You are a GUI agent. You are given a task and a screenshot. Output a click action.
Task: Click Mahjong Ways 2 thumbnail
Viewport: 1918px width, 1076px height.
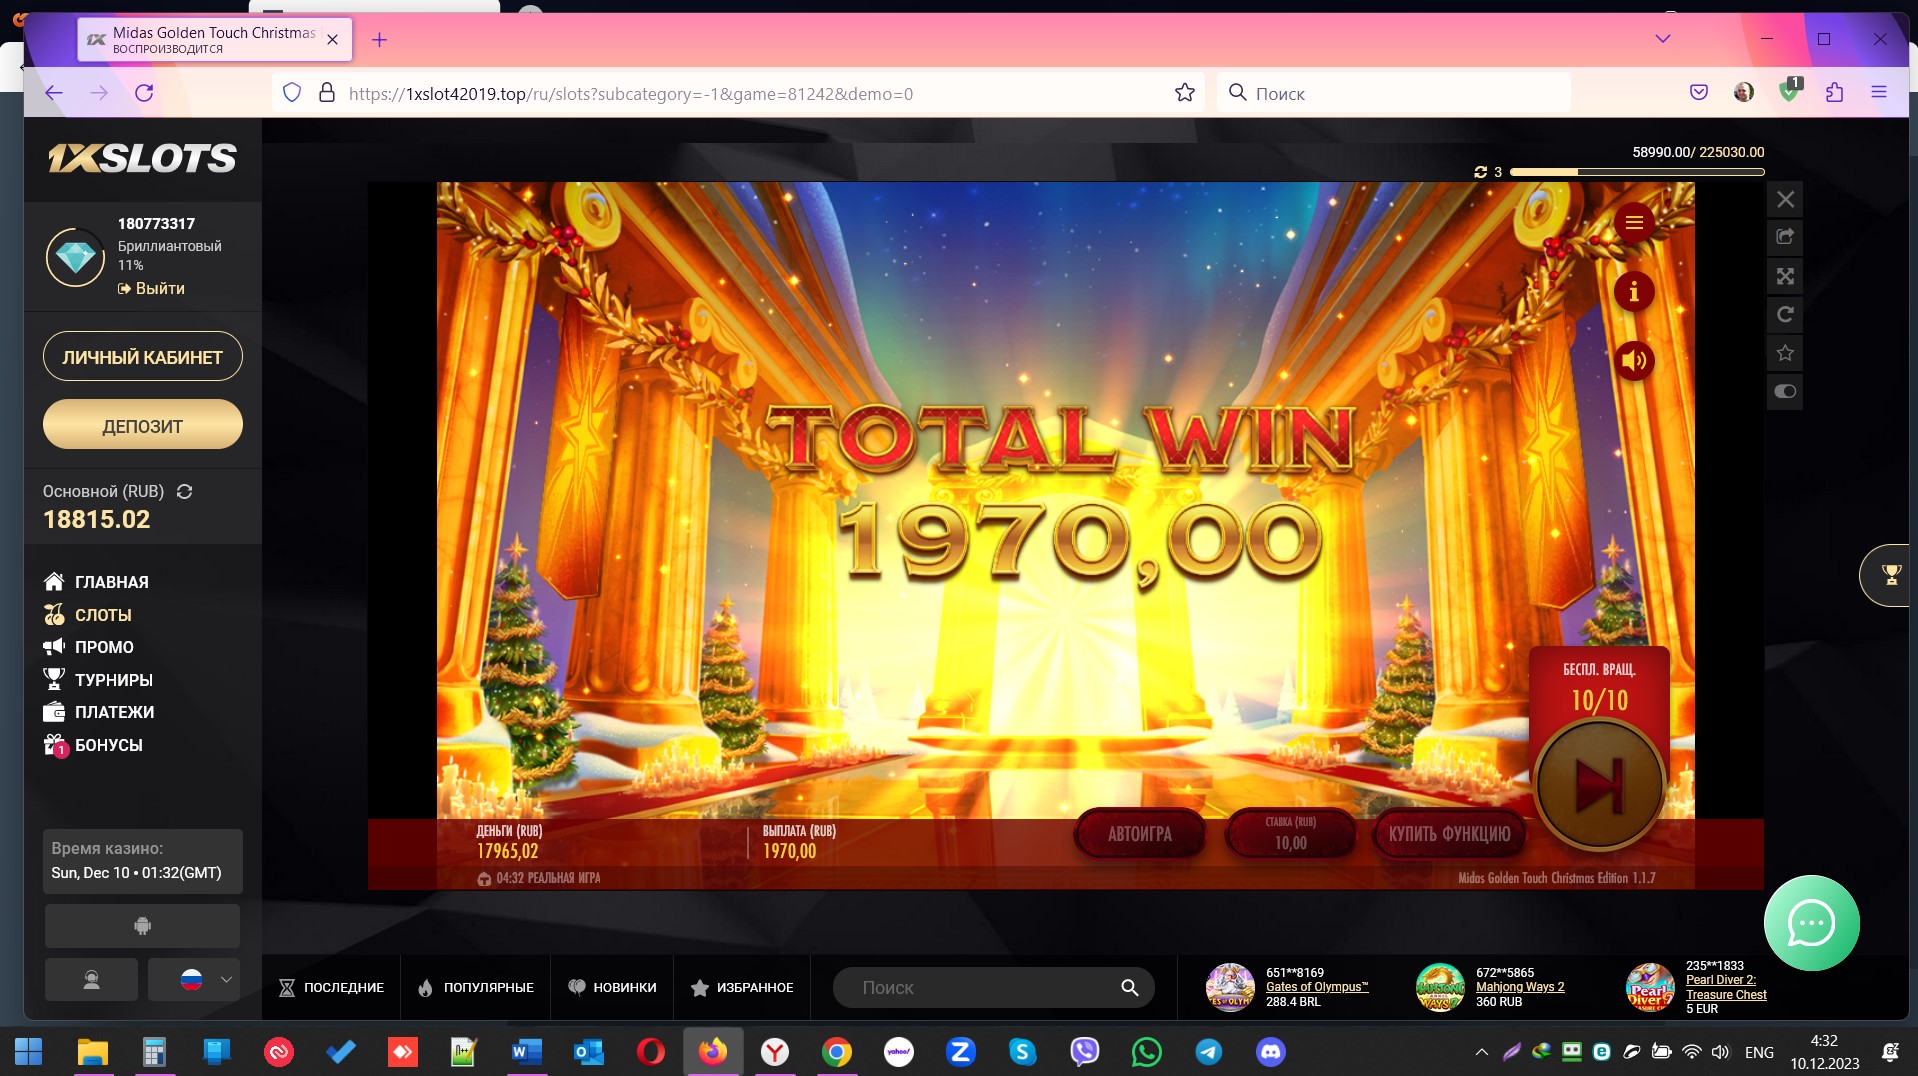point(1440,987)
